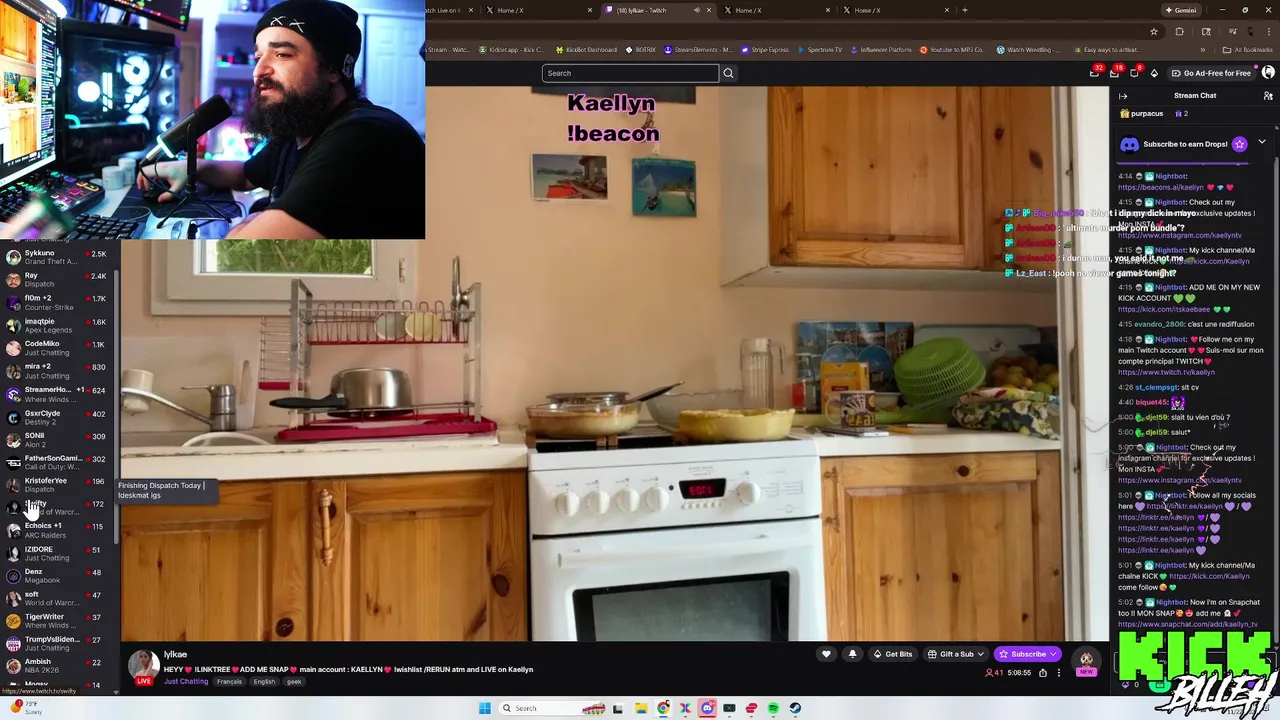Viewport: 1280px width, 720px height.
Task: Select fl0m Counter-Strike channel in sidebar
Action: 57,302
